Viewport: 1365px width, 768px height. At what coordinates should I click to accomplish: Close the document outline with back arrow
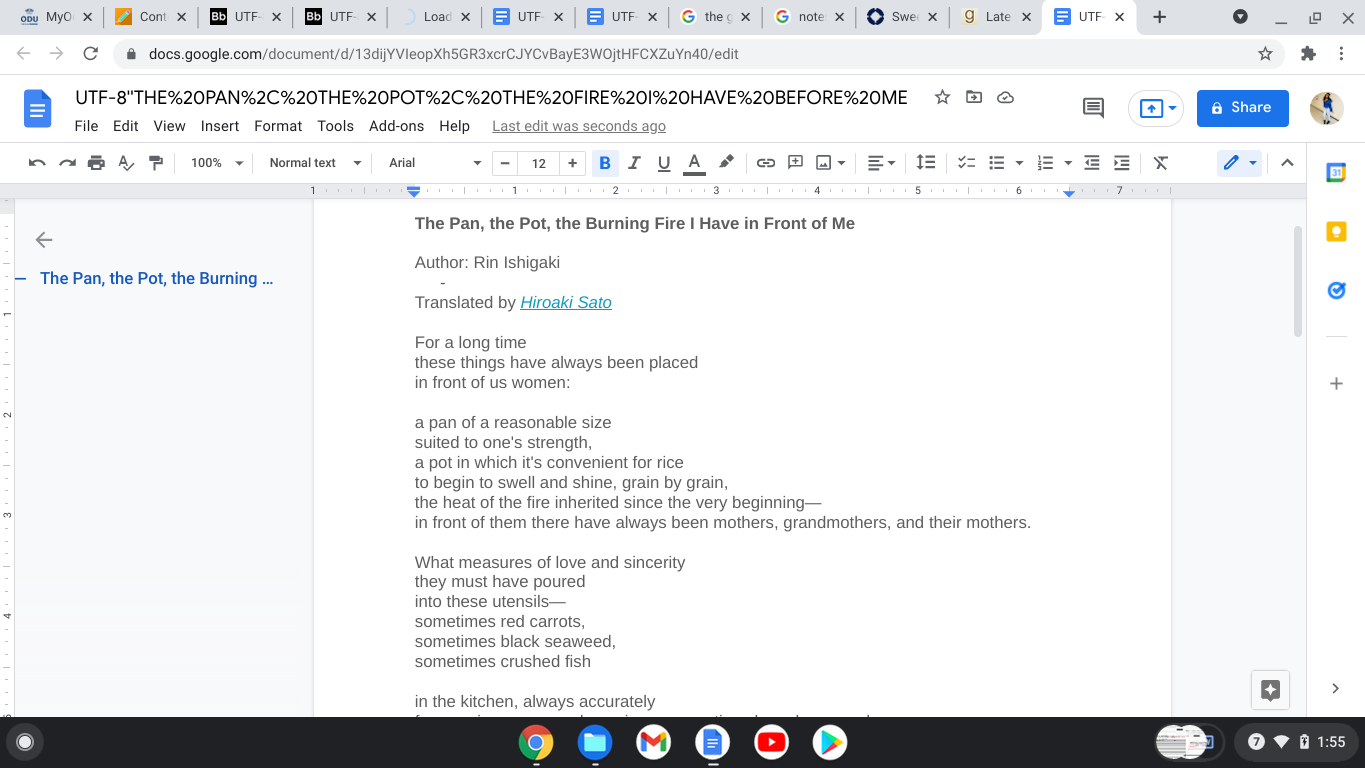coord(43,240)
